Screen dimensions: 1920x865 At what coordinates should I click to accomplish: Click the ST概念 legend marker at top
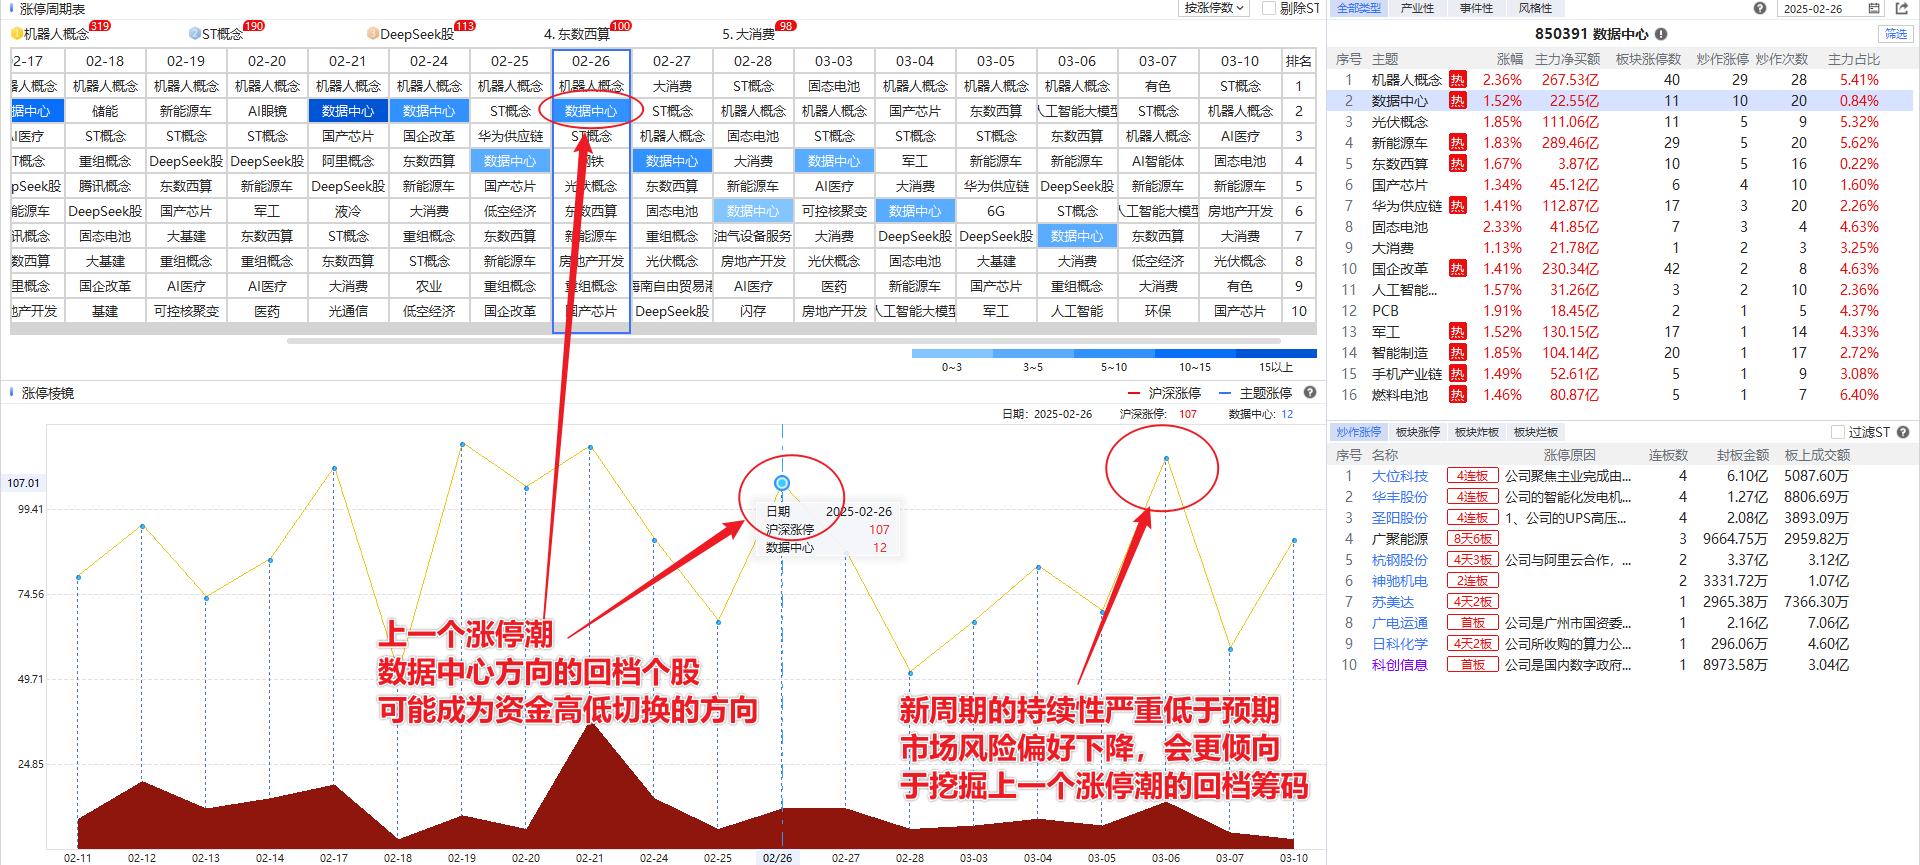[x=195, y=34]
